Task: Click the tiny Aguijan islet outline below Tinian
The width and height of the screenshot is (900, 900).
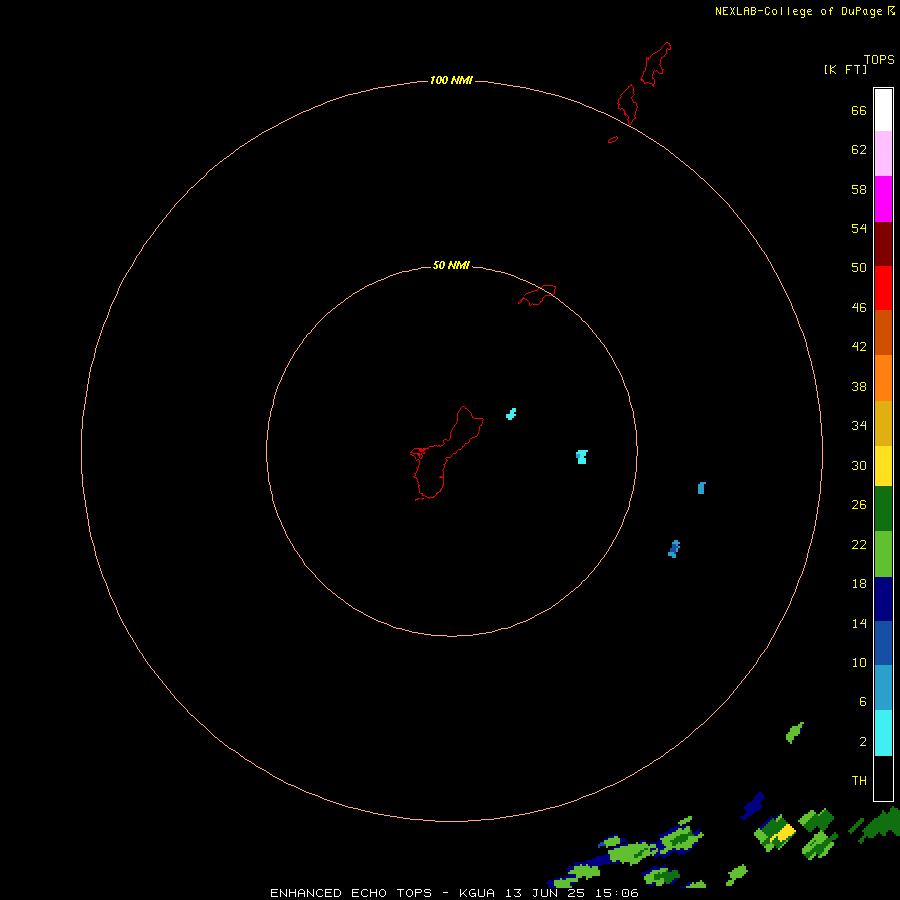Action: [613, 139]
